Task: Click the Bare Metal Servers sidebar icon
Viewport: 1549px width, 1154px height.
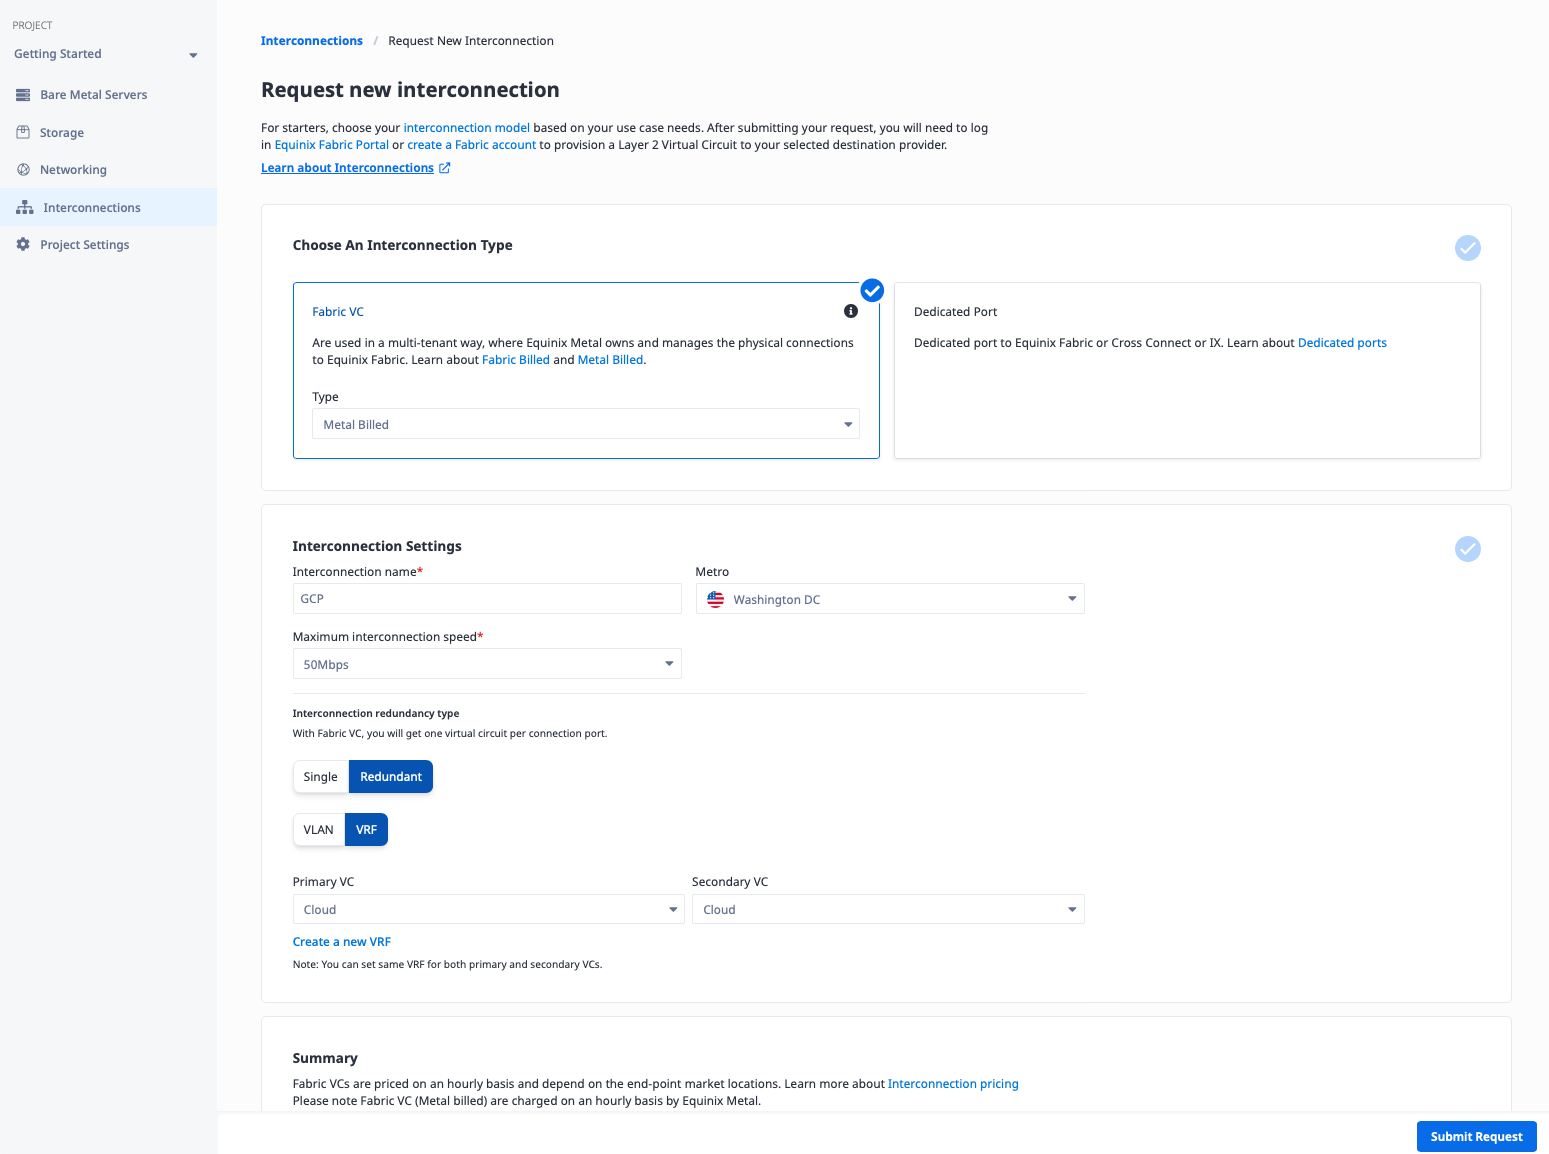Action: click(23, 95)
